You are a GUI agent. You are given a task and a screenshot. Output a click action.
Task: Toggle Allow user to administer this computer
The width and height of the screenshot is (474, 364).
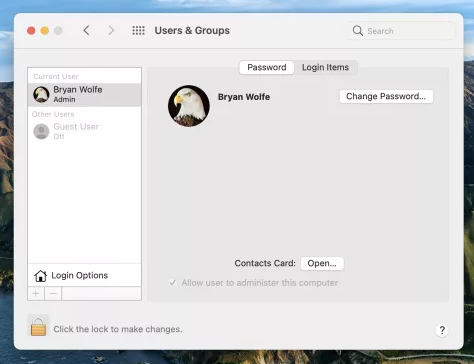[172, 283]
